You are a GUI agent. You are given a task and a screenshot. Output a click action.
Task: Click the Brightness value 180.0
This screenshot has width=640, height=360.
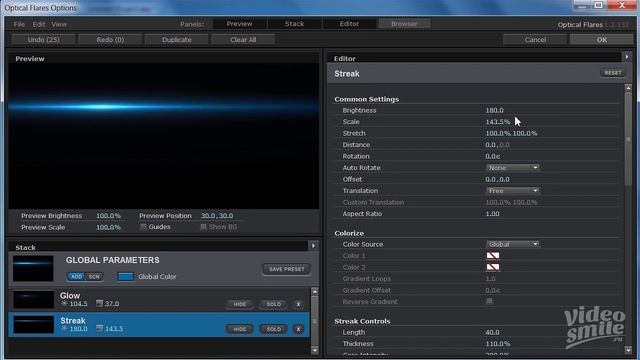pyautogui.click(x=494, y=110)
